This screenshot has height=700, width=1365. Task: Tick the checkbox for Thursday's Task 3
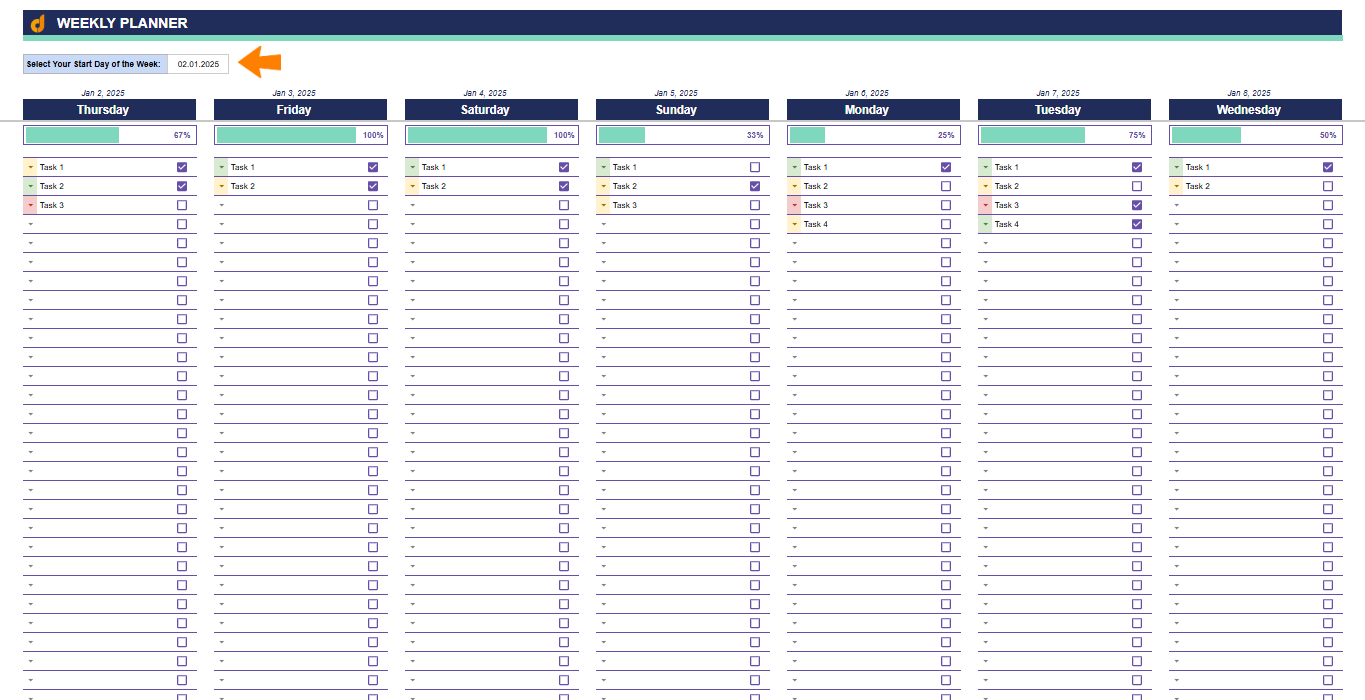pyautogui.click(x=182, y=205)
